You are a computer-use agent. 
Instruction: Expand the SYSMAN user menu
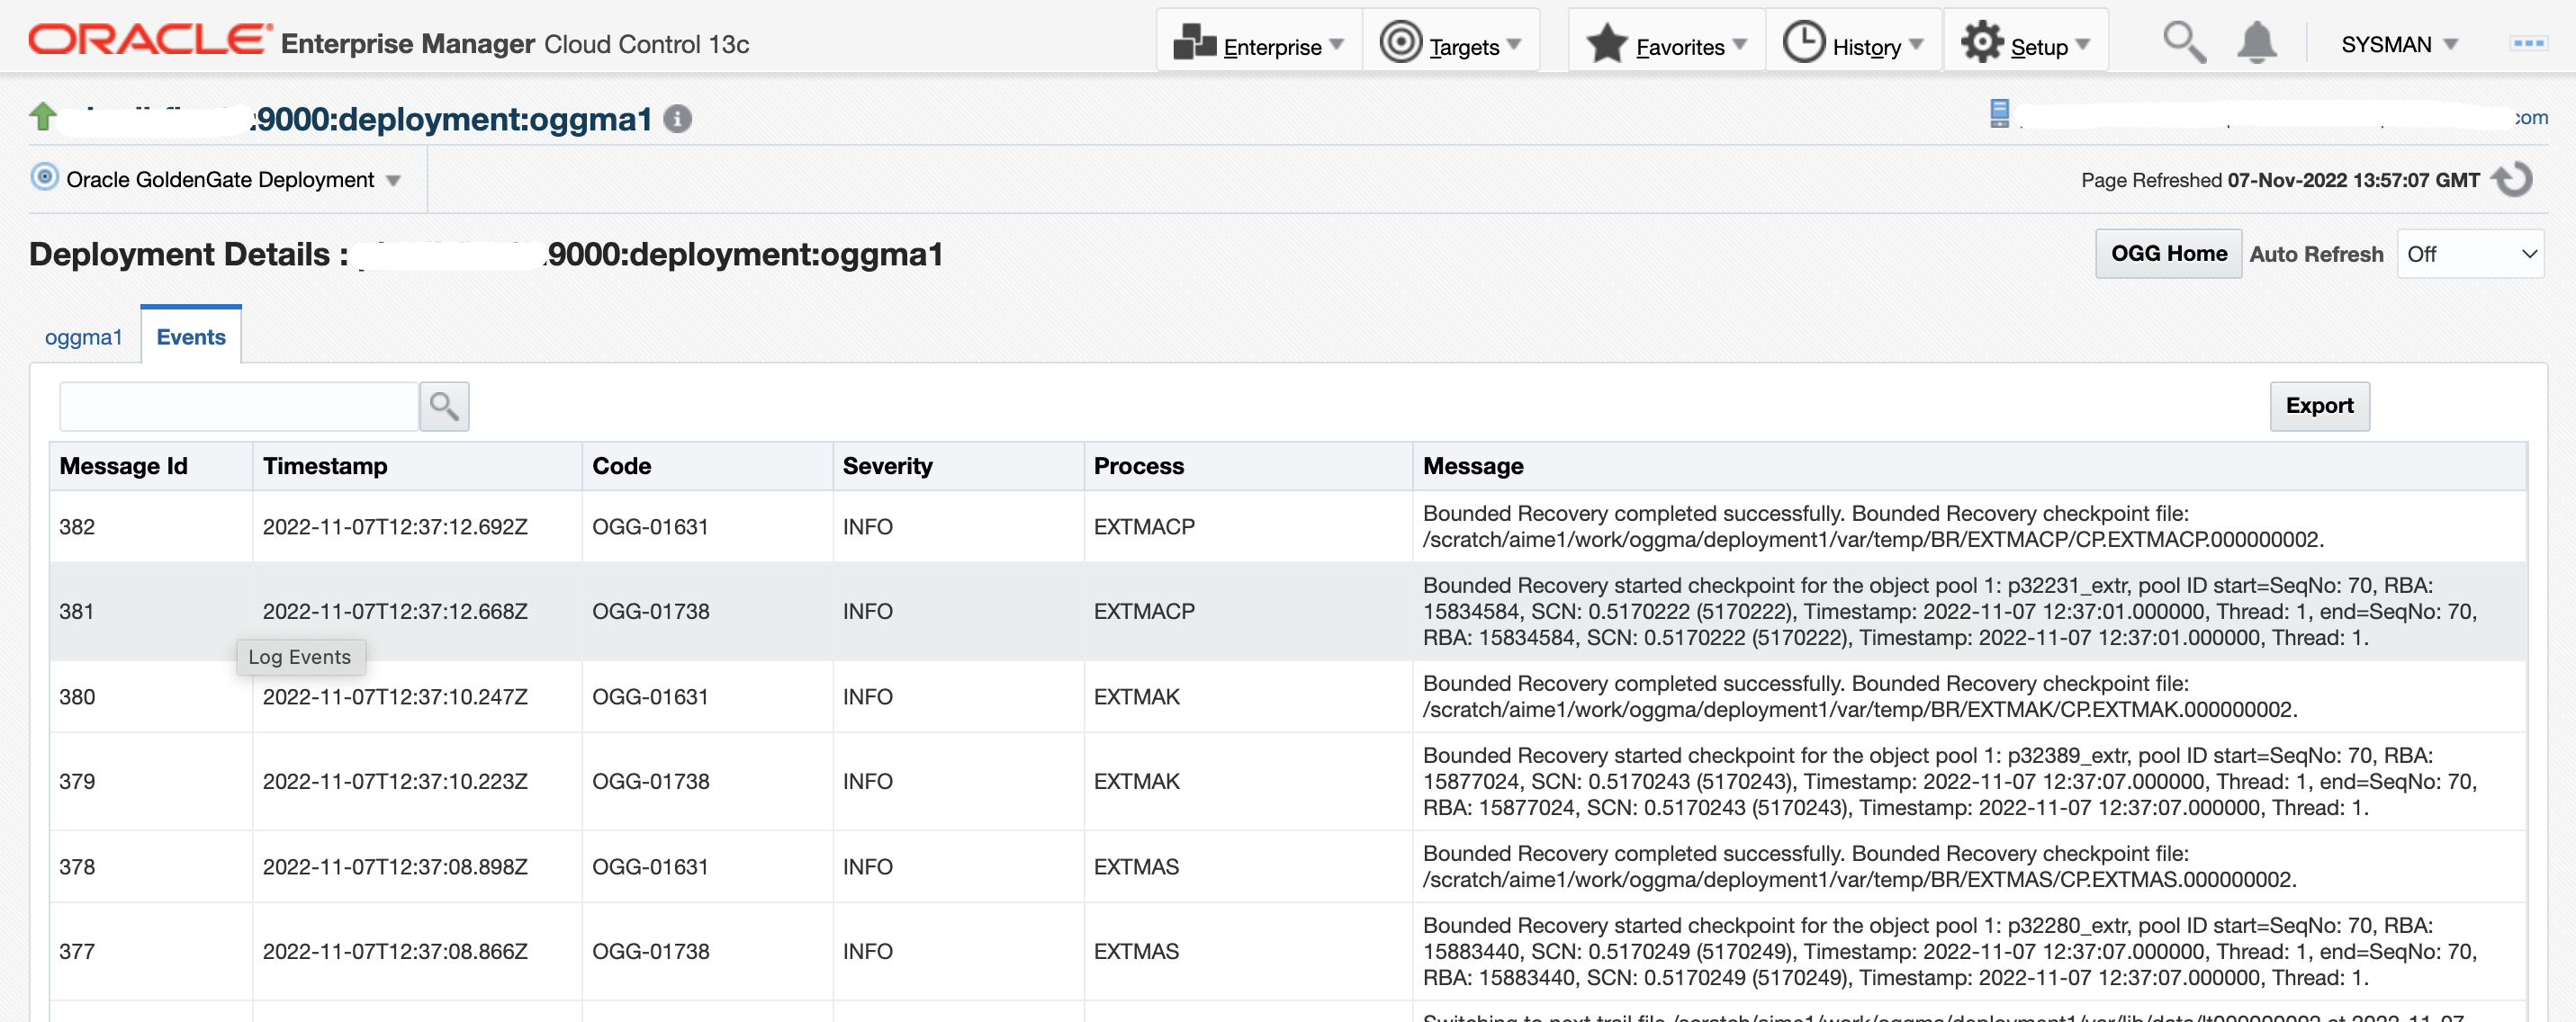[x=2399, y=45]
